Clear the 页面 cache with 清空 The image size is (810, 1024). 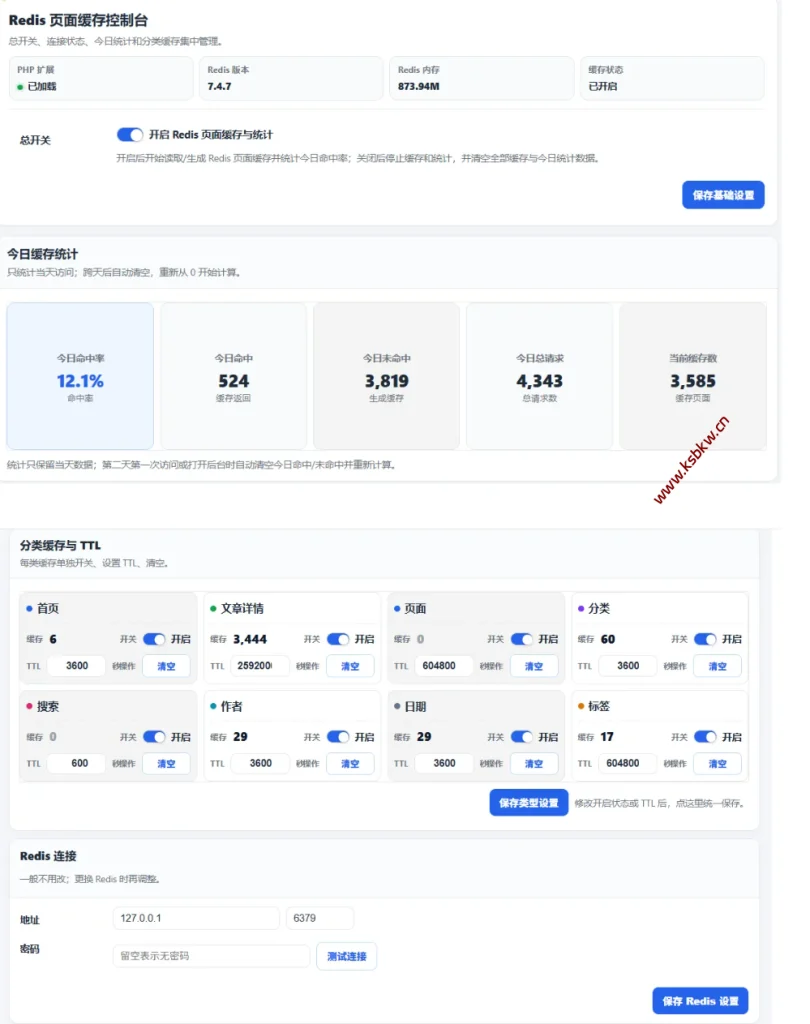[534, 666]
